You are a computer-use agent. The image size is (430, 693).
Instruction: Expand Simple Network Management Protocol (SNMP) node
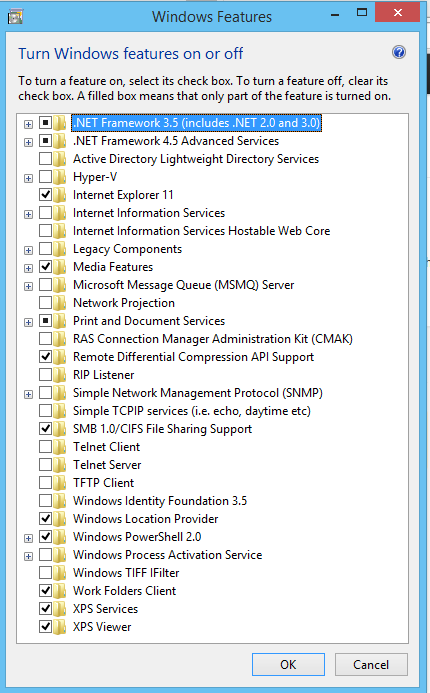[28, 394]
